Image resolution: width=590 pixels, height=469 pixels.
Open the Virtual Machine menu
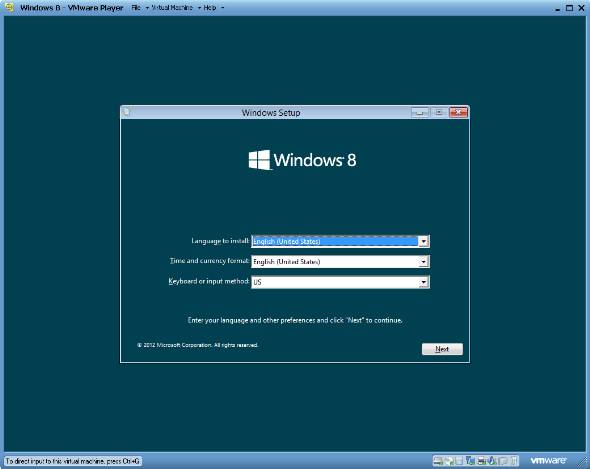pyautogui.click(x=172, y=8)
